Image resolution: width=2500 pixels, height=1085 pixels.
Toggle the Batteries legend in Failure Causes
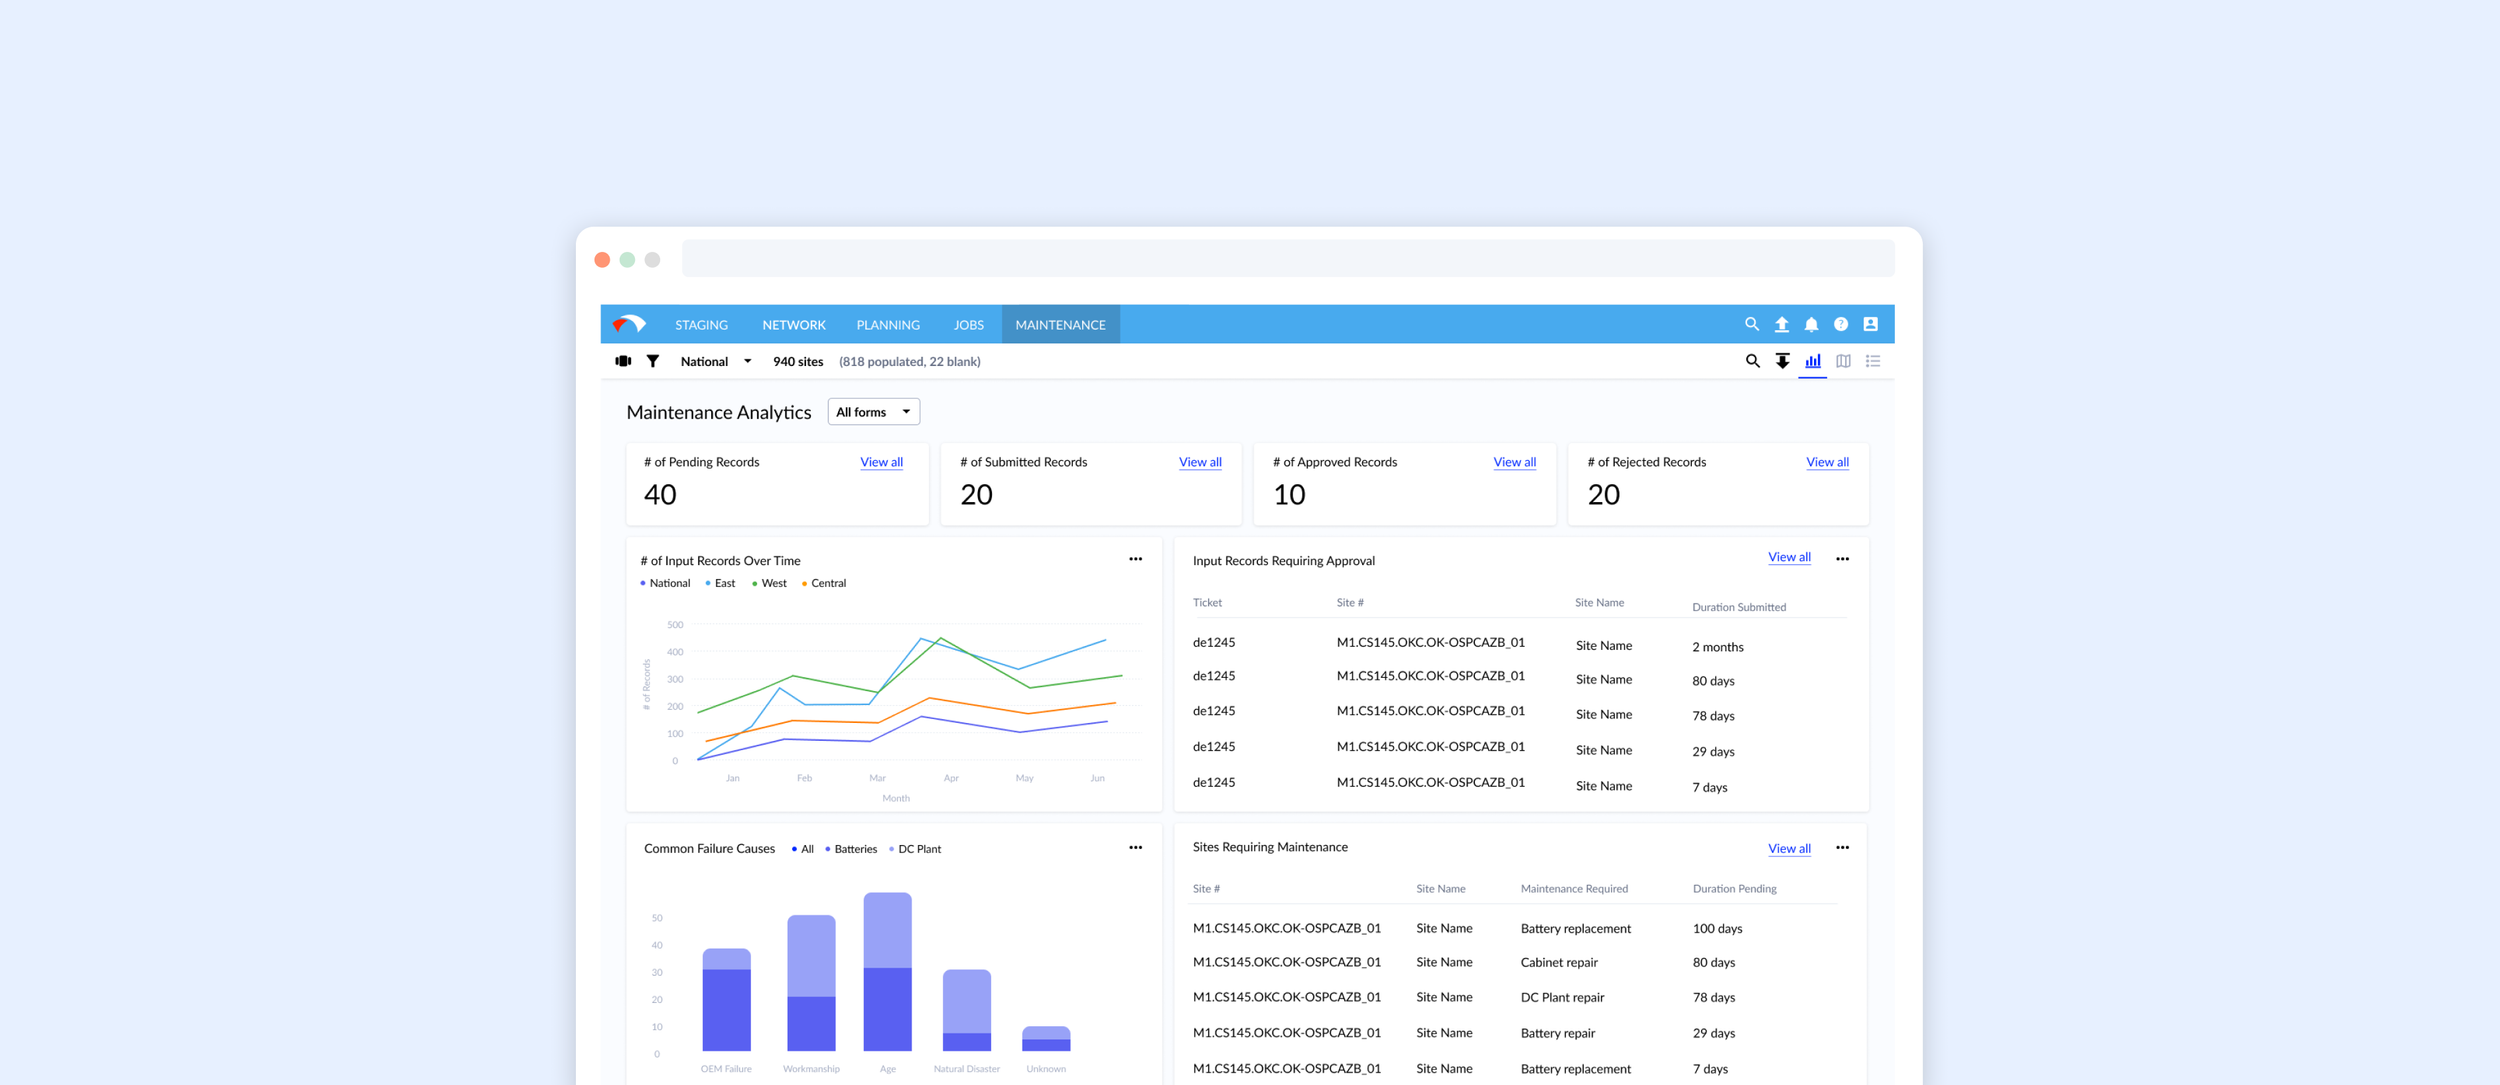pos(851,849)
